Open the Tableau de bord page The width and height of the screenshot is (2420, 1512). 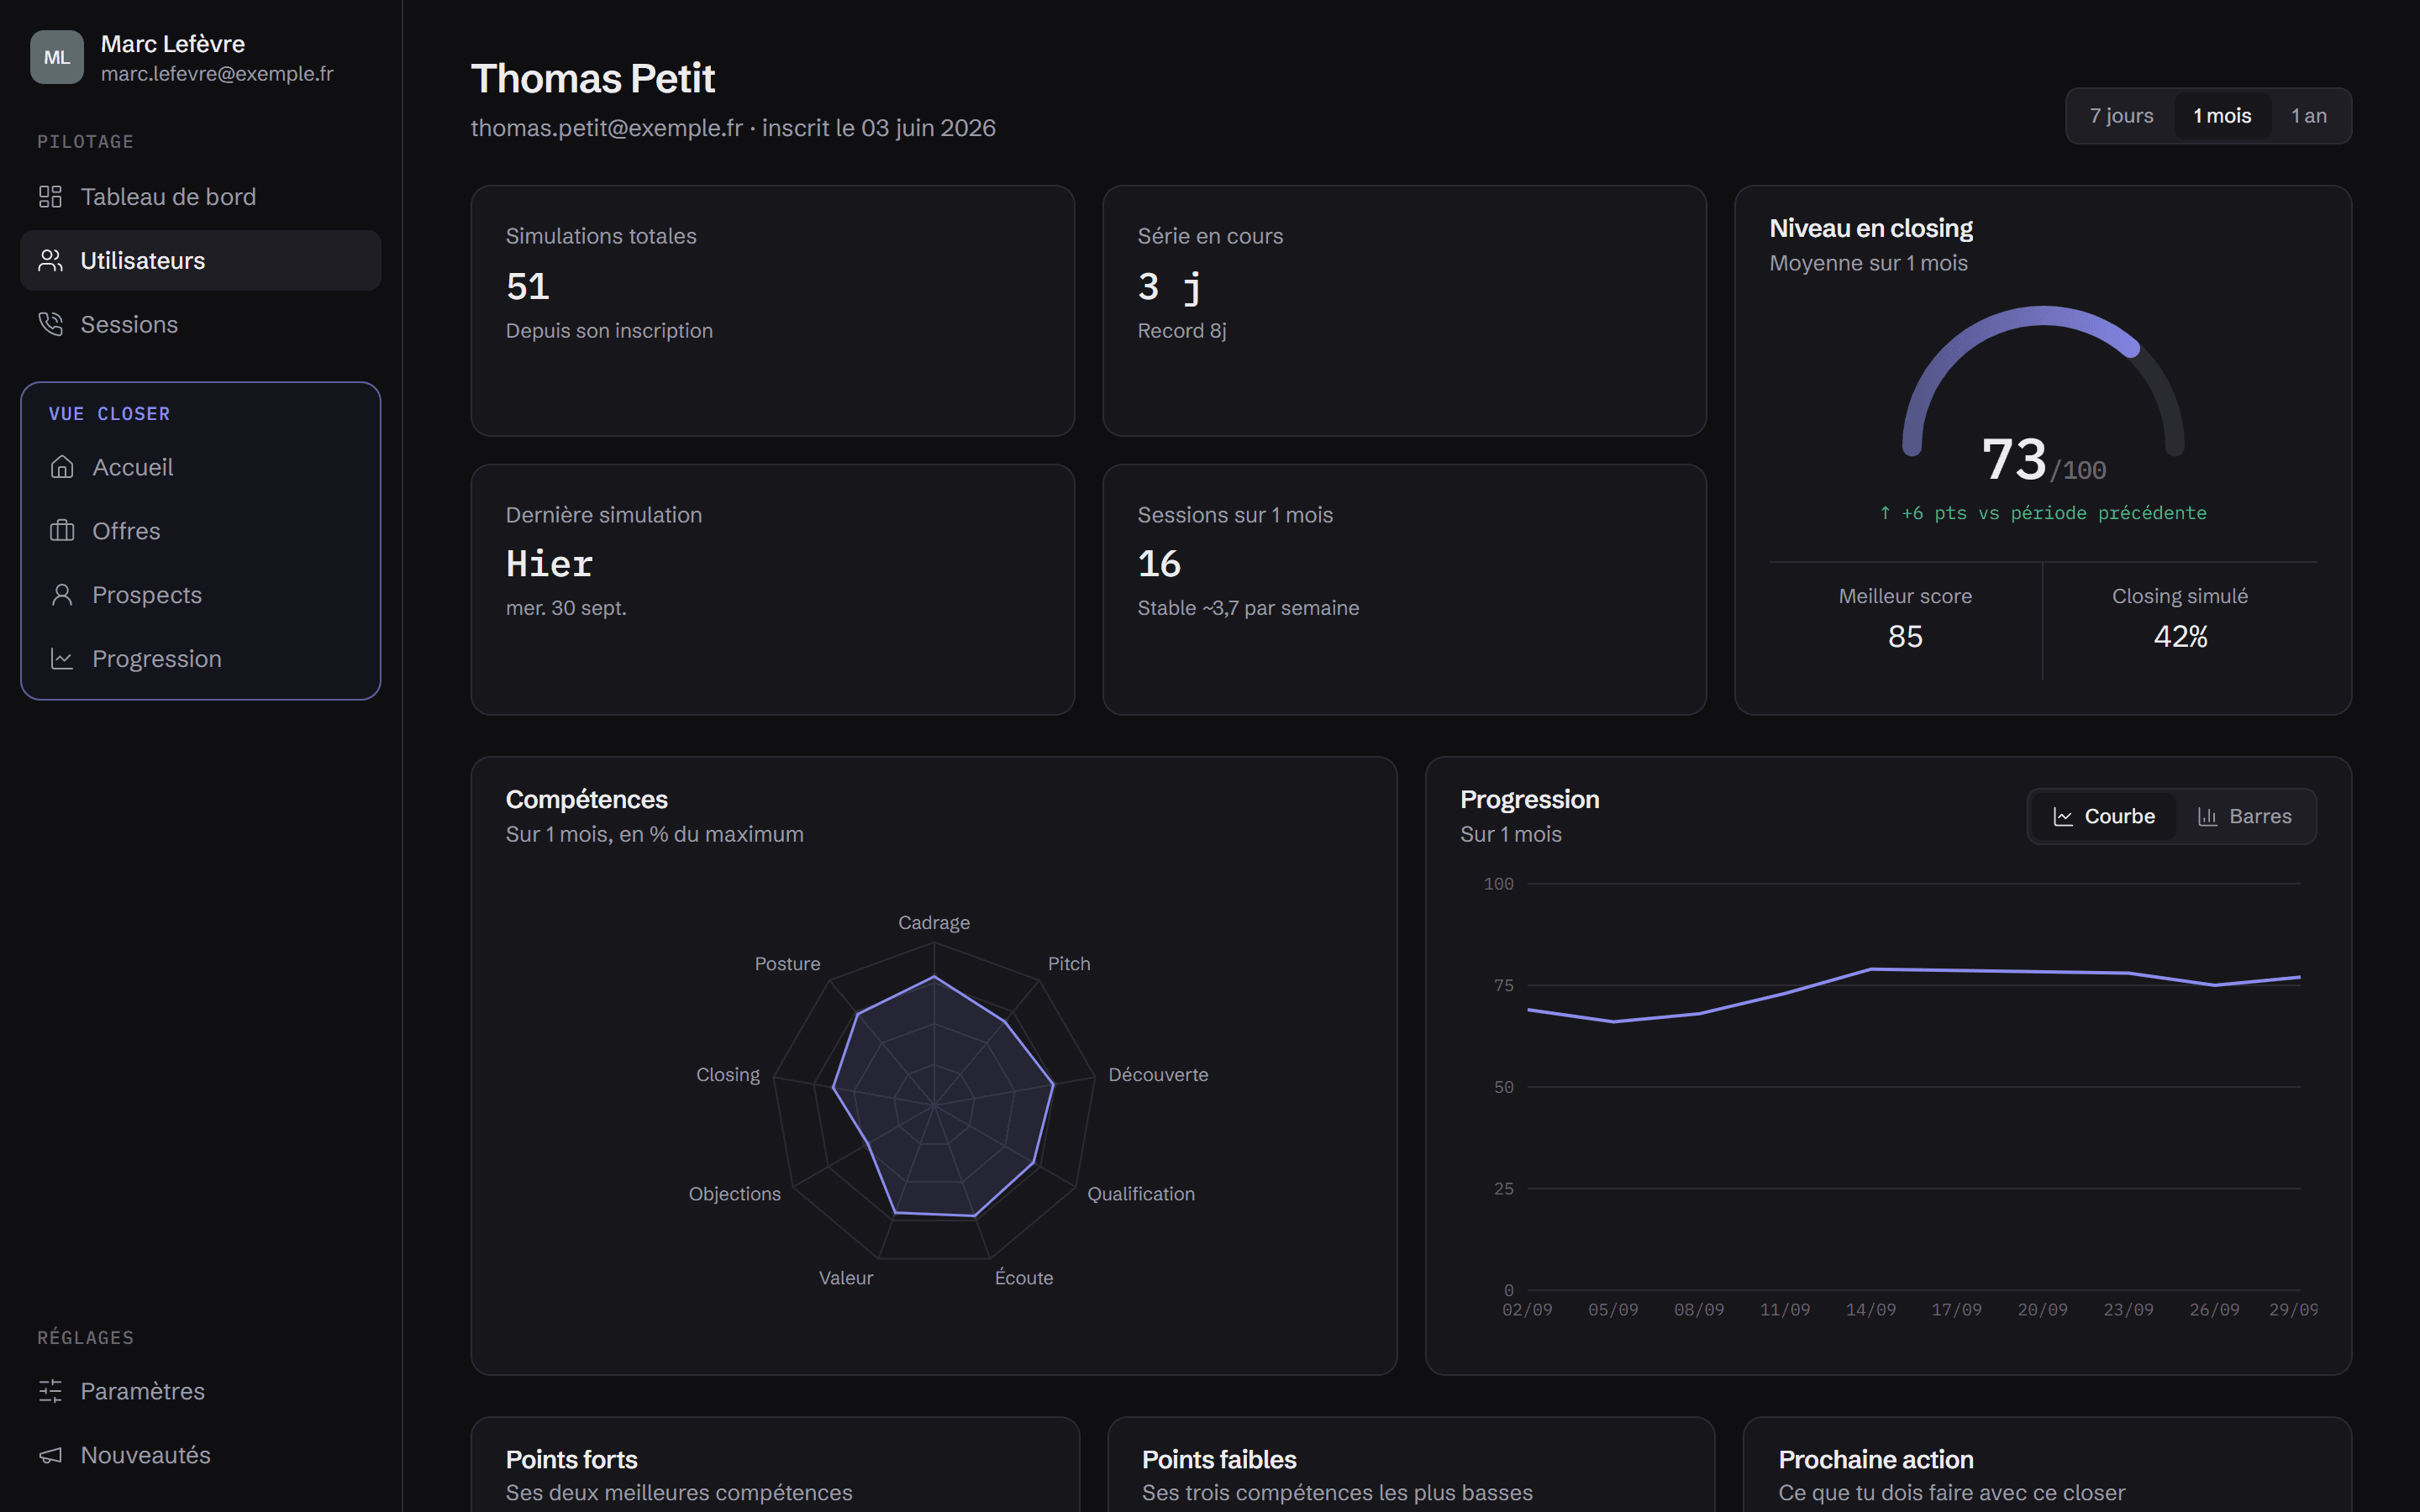(x=200, y=197)
